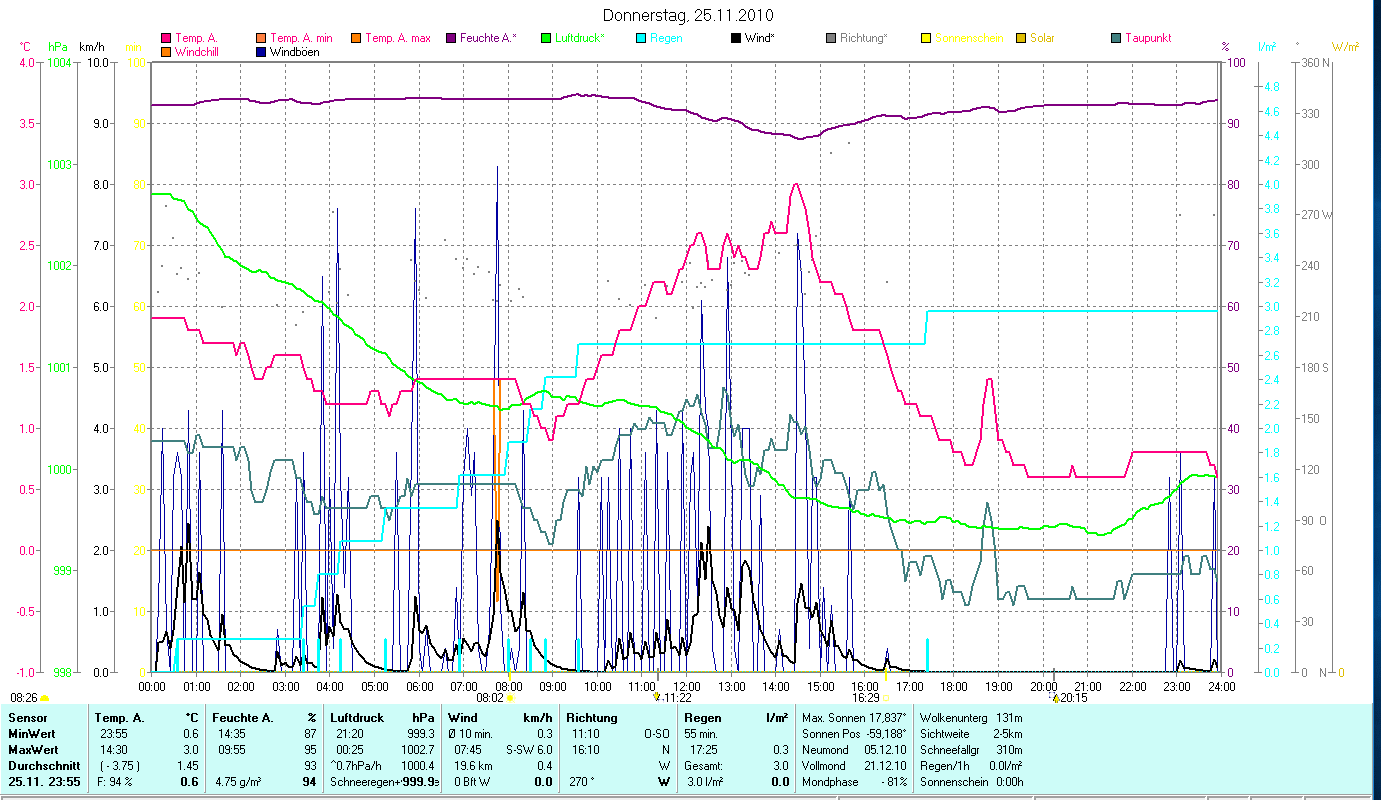Click the 06:00 time axis label
This screenshot has width=1381, height=800.
pos(420,686)
